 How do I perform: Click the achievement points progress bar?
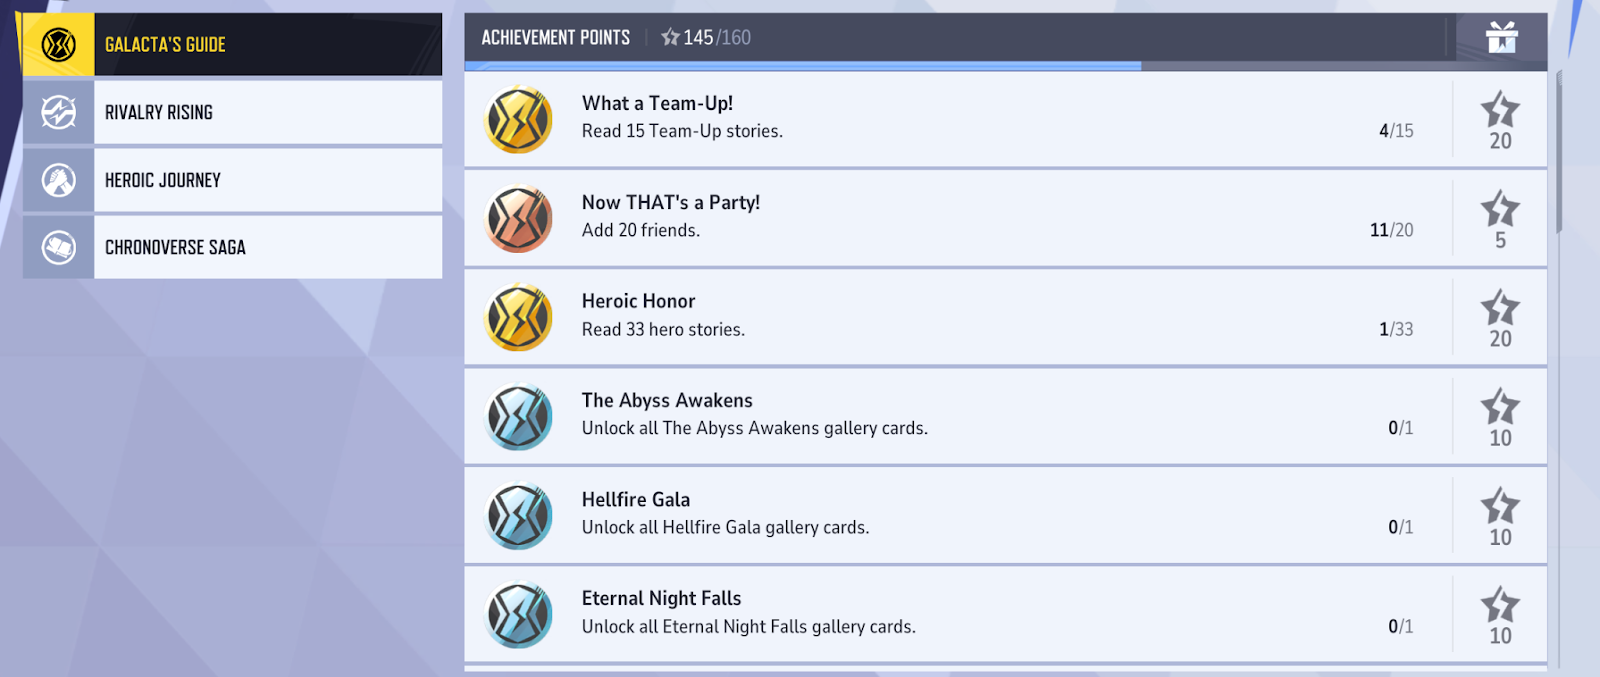[x=1005, y=66]
